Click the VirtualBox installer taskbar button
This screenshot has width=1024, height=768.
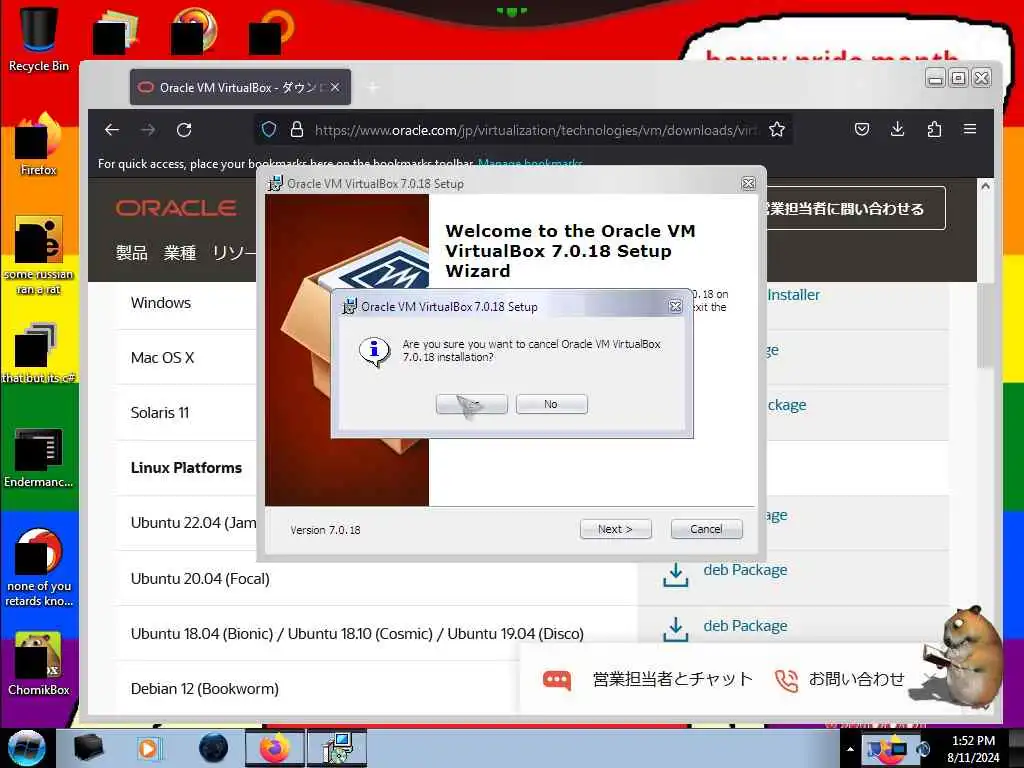click(x=338, y=748)
